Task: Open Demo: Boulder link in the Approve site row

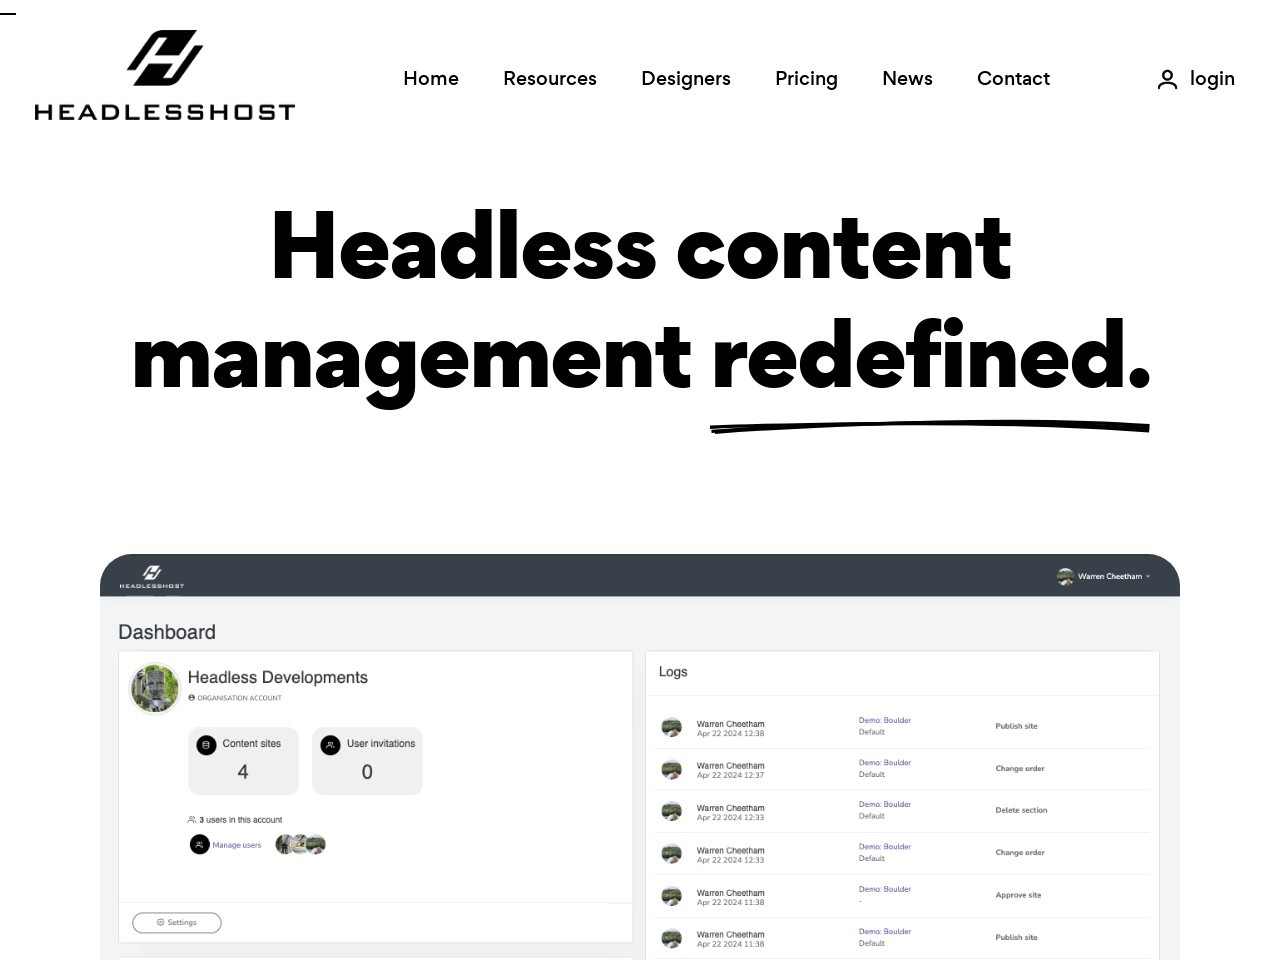Action: 885,889
